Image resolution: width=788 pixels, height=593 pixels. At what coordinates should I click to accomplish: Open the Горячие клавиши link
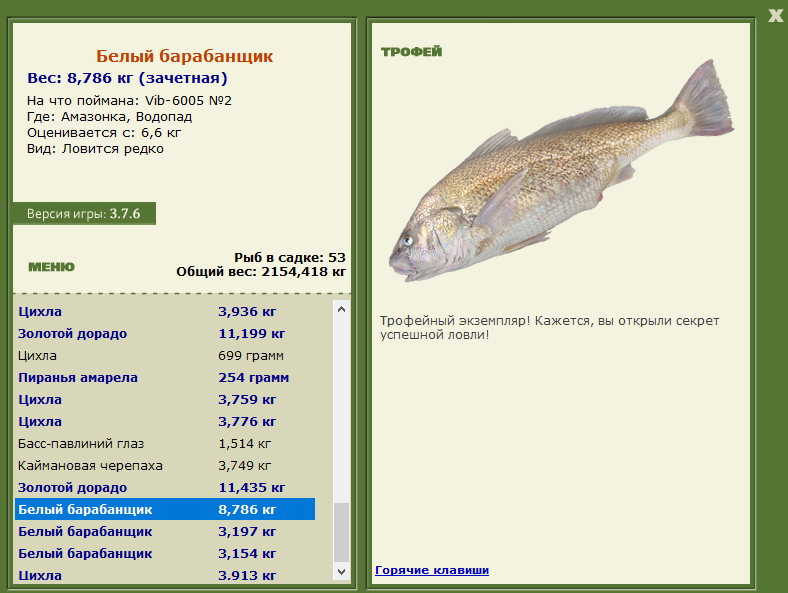pyautogui.click(x=432, y=570)
